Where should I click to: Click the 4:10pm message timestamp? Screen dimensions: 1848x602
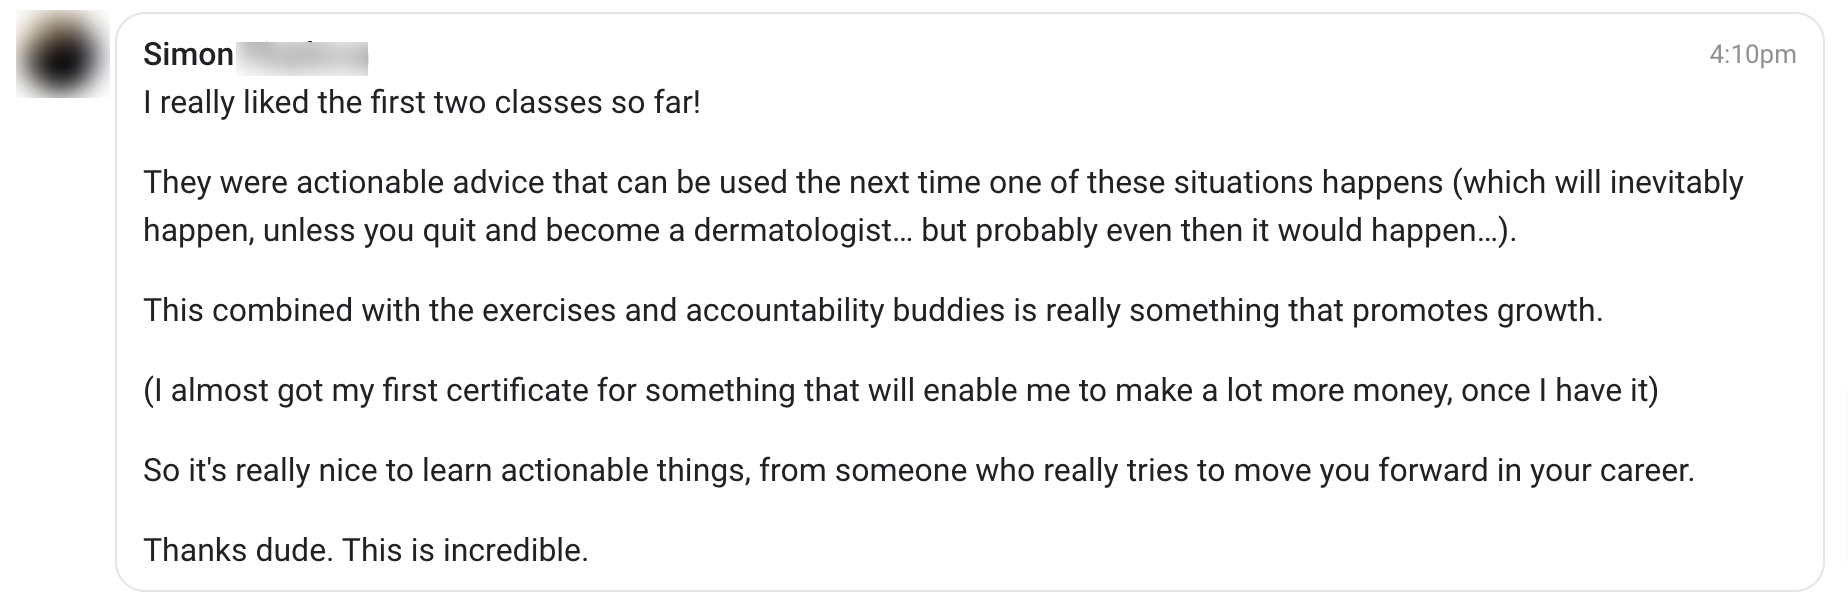[x=1752, y=54]
